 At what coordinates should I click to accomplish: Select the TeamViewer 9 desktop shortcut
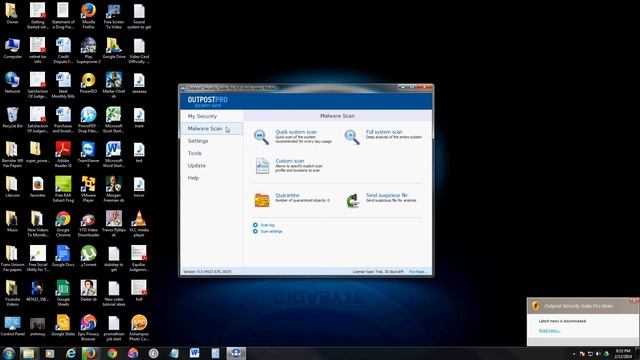[x=88, y=154]
